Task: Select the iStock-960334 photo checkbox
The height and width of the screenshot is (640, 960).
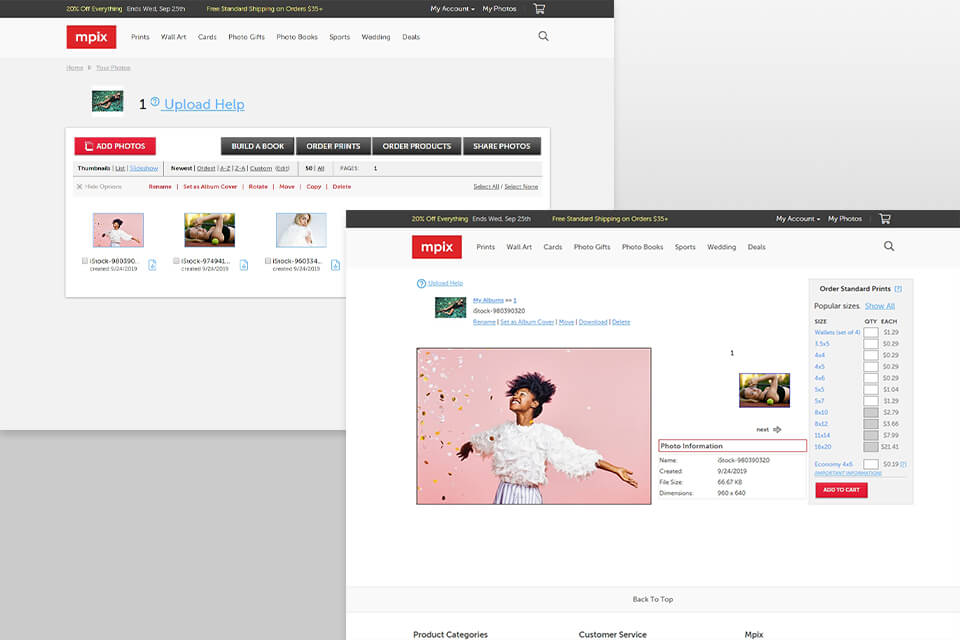Action: pyautogui.click(x=268, y=260)
